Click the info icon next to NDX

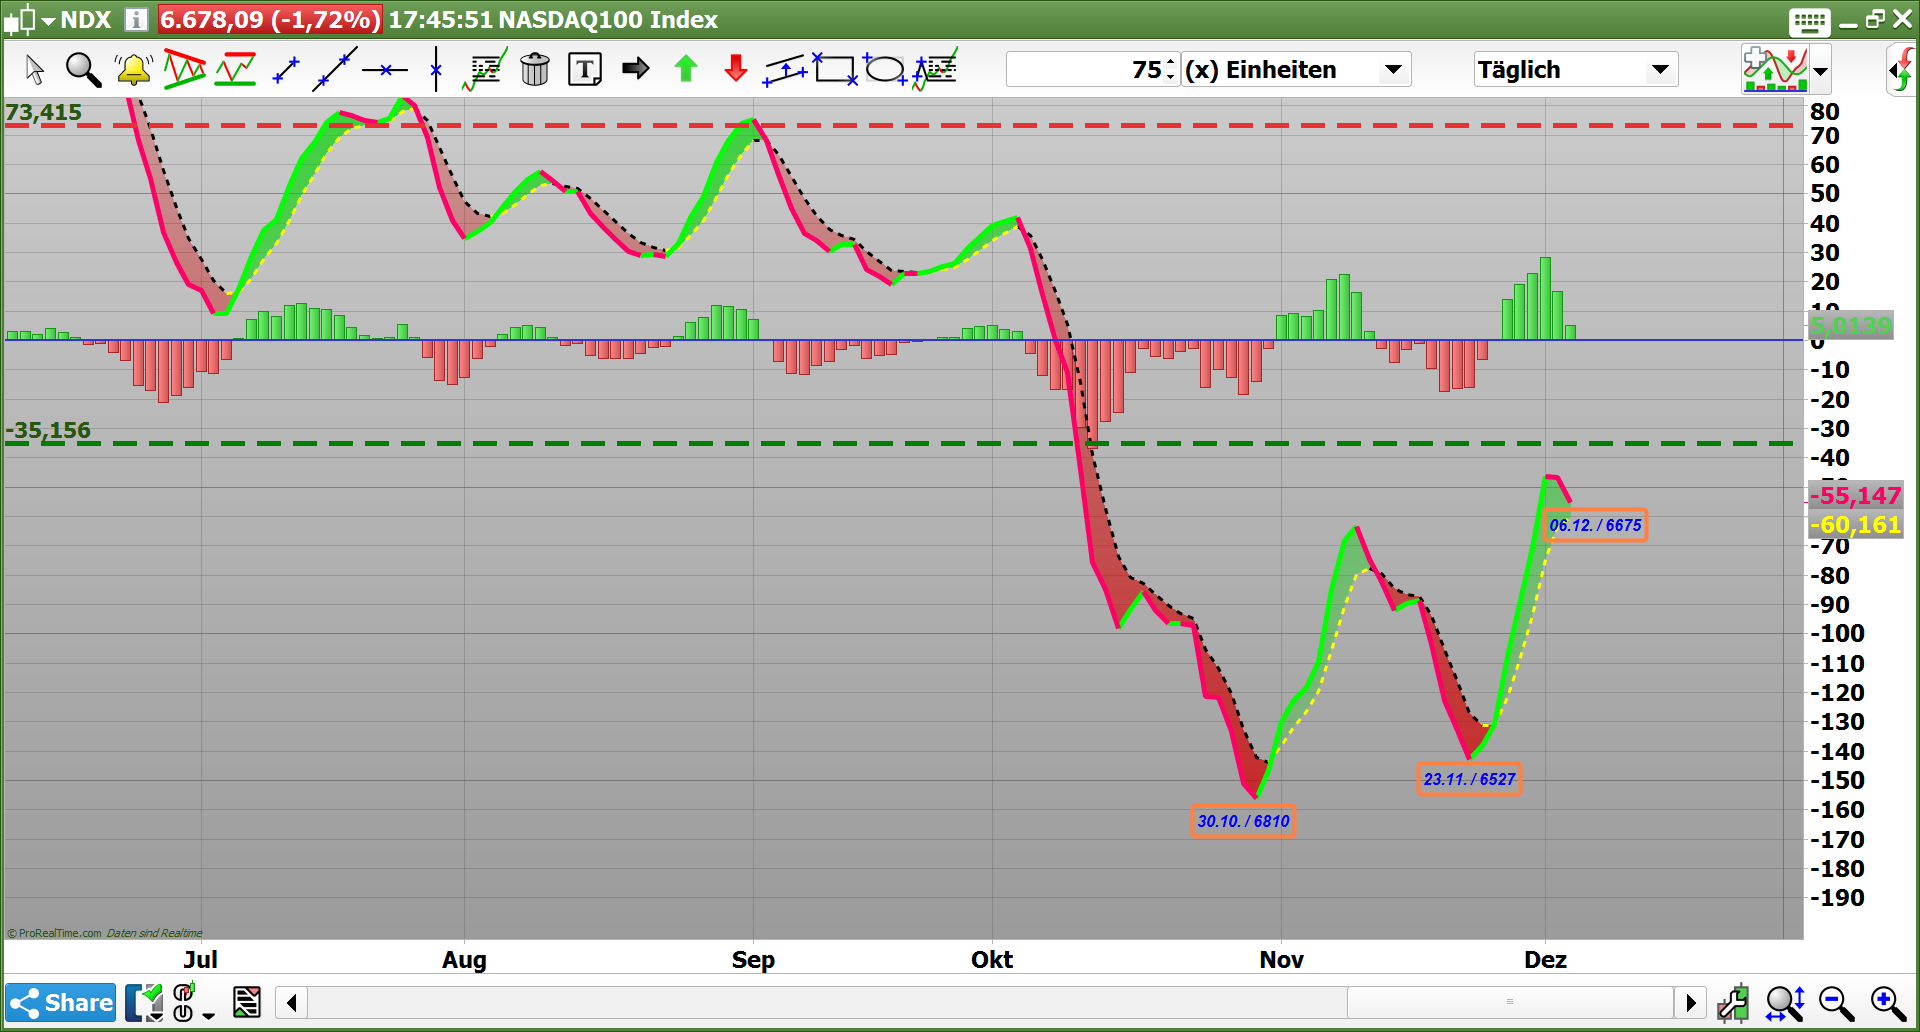[137, 19]
